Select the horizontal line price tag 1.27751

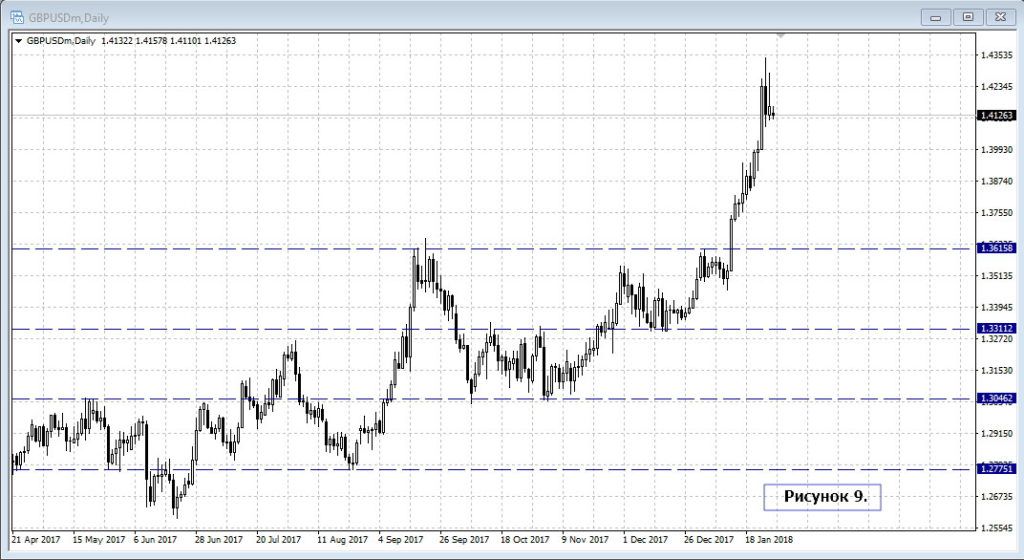[x=997, y=469]
